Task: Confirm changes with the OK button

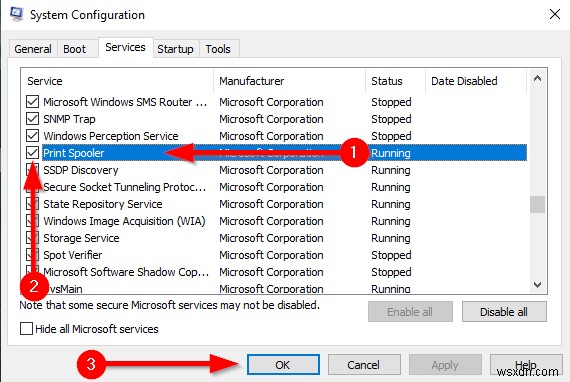Action: (283, 365)
